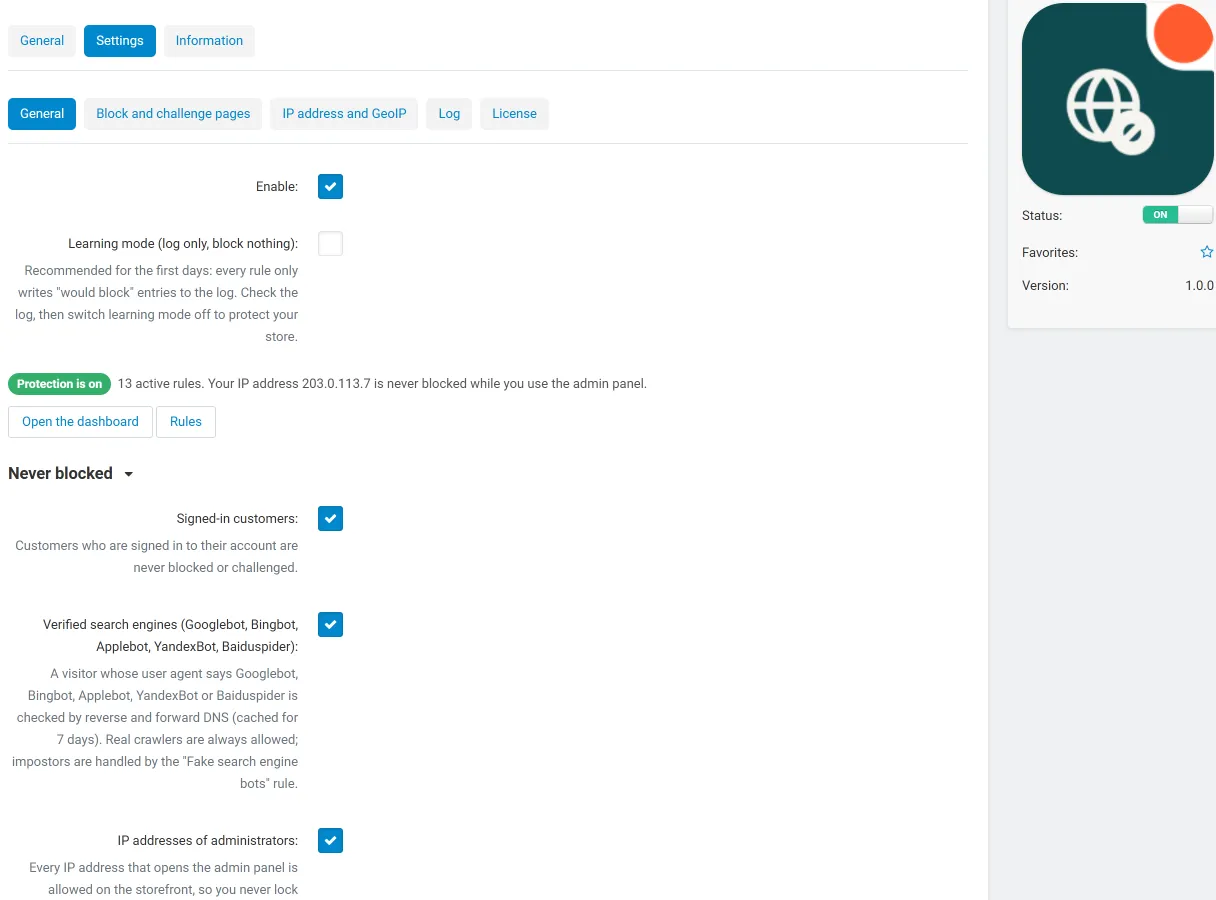The height and width of the screenshot is (900, 1216).
Task: Go to IP address and GeoIP tab
Action: click(x=344, y=114)
